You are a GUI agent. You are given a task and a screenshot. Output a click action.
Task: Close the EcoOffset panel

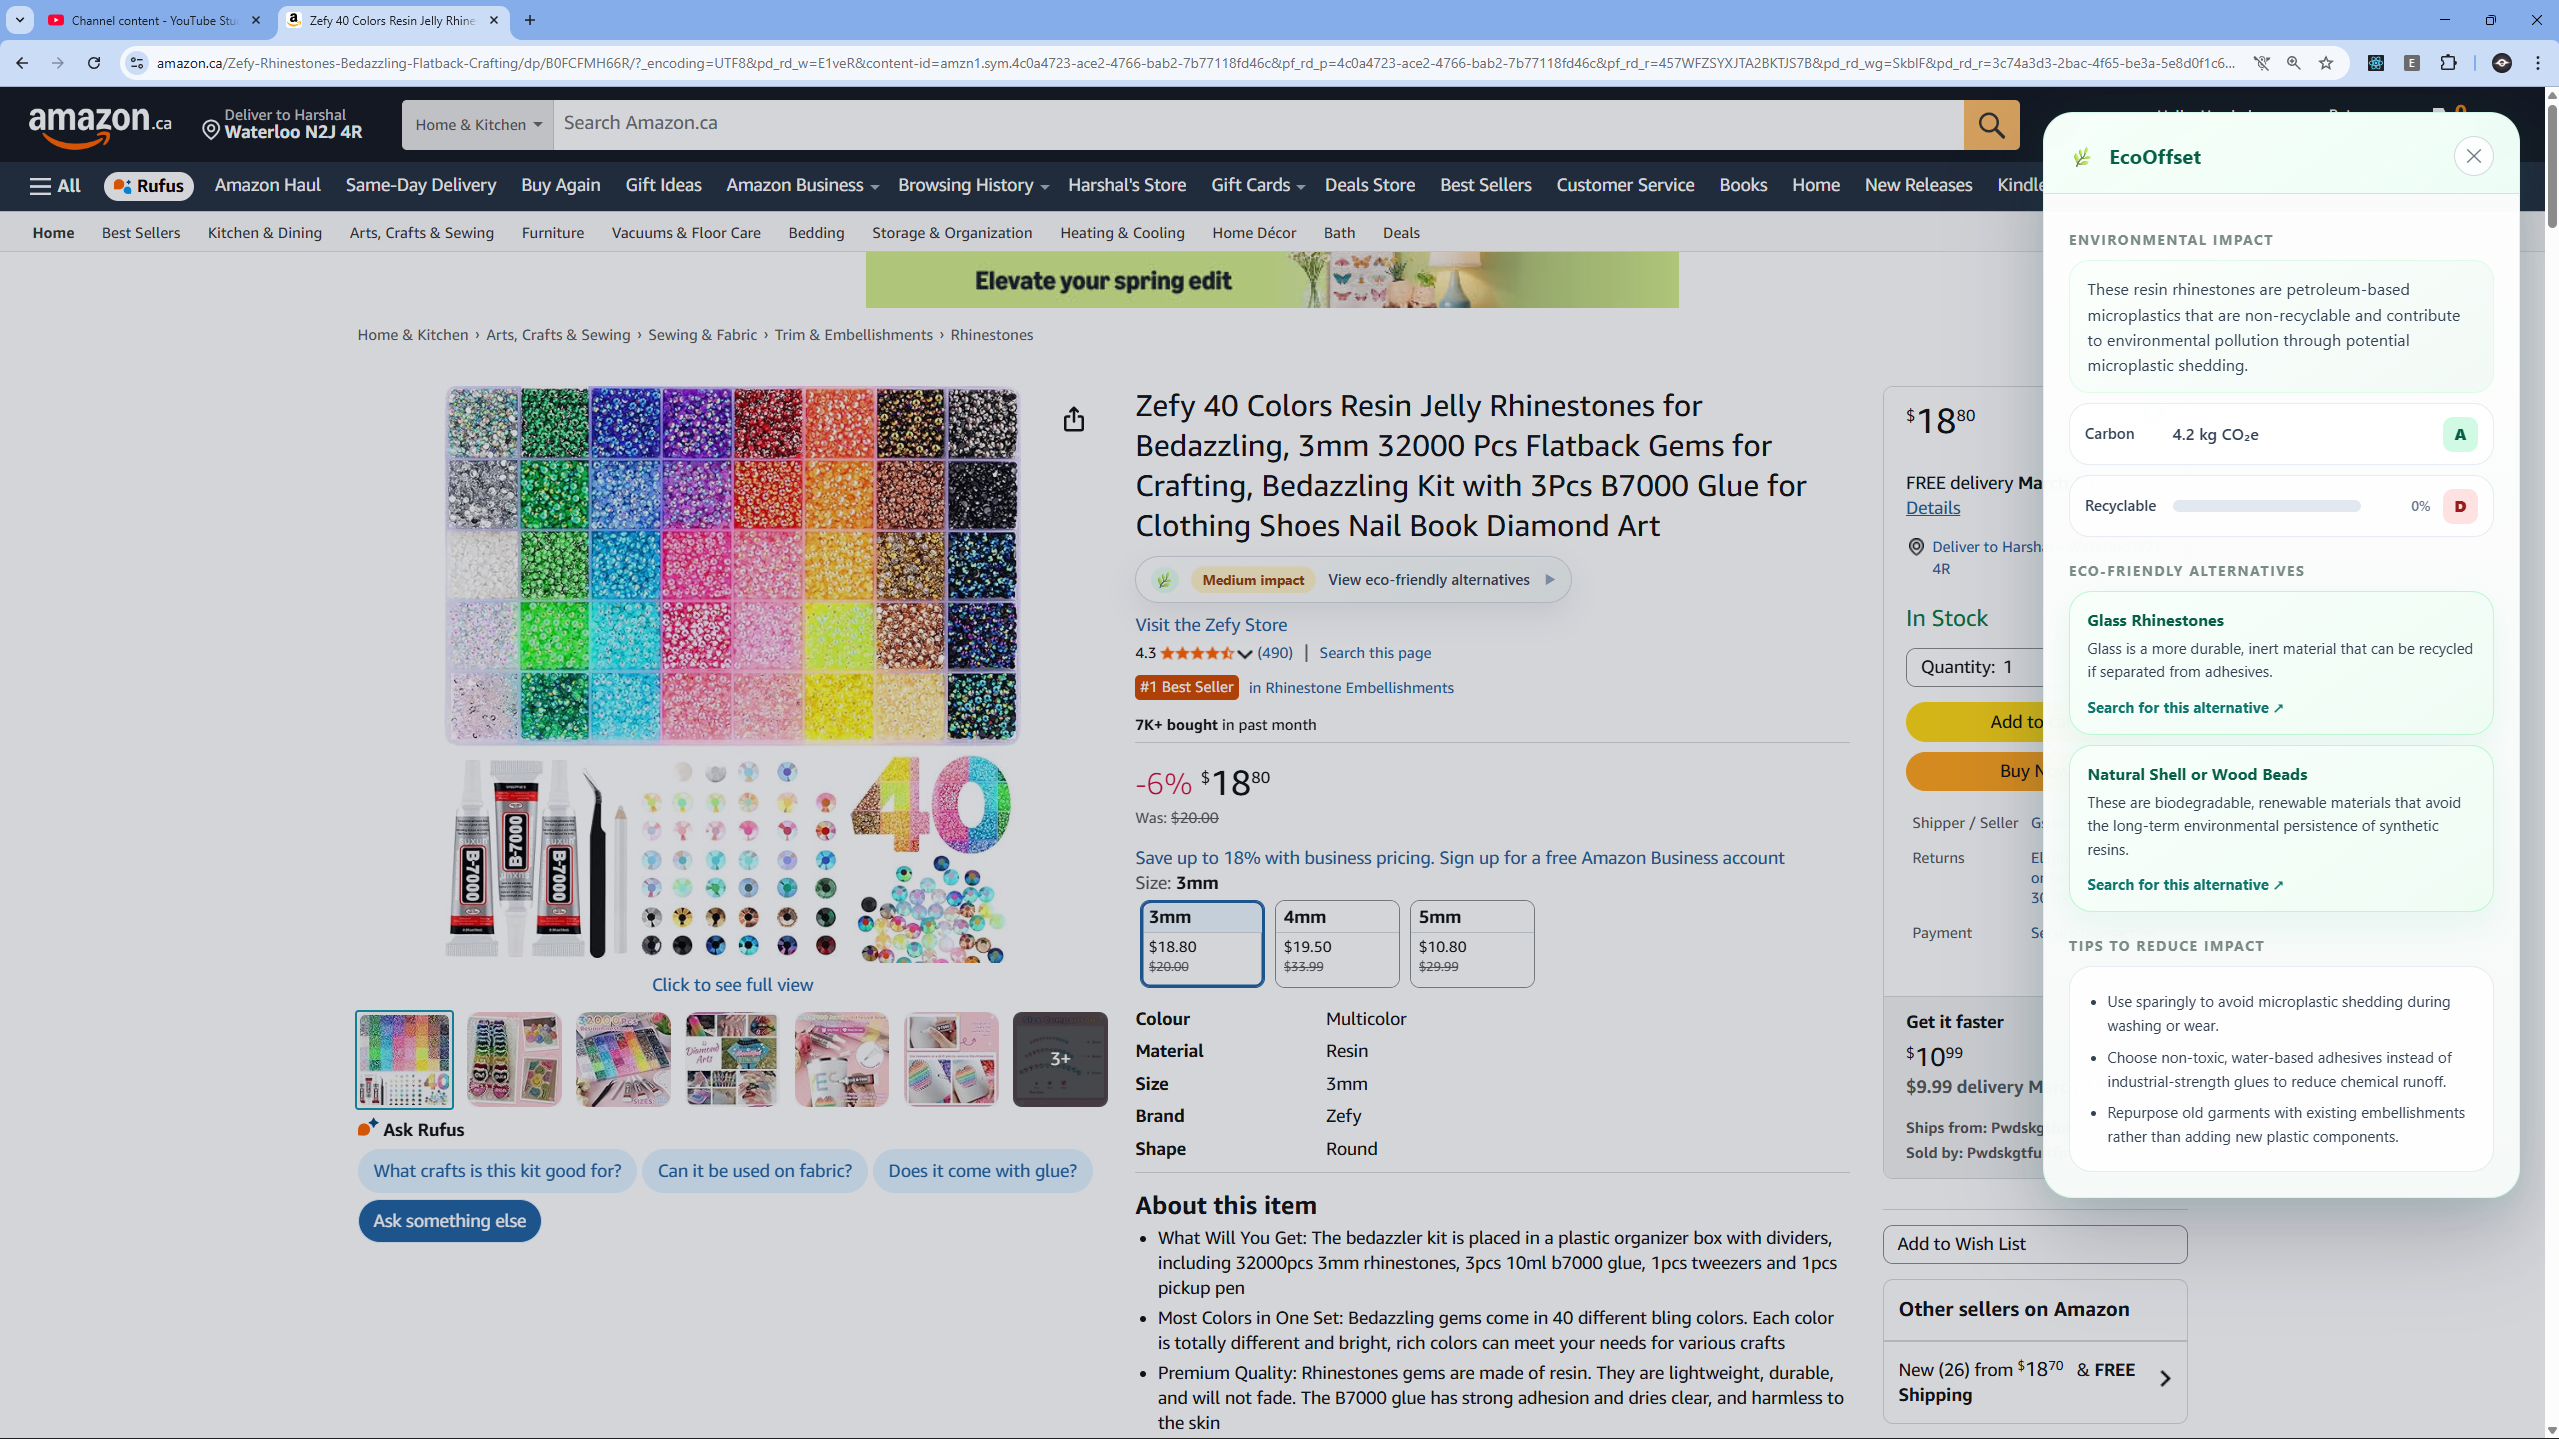pos(2473,157)
